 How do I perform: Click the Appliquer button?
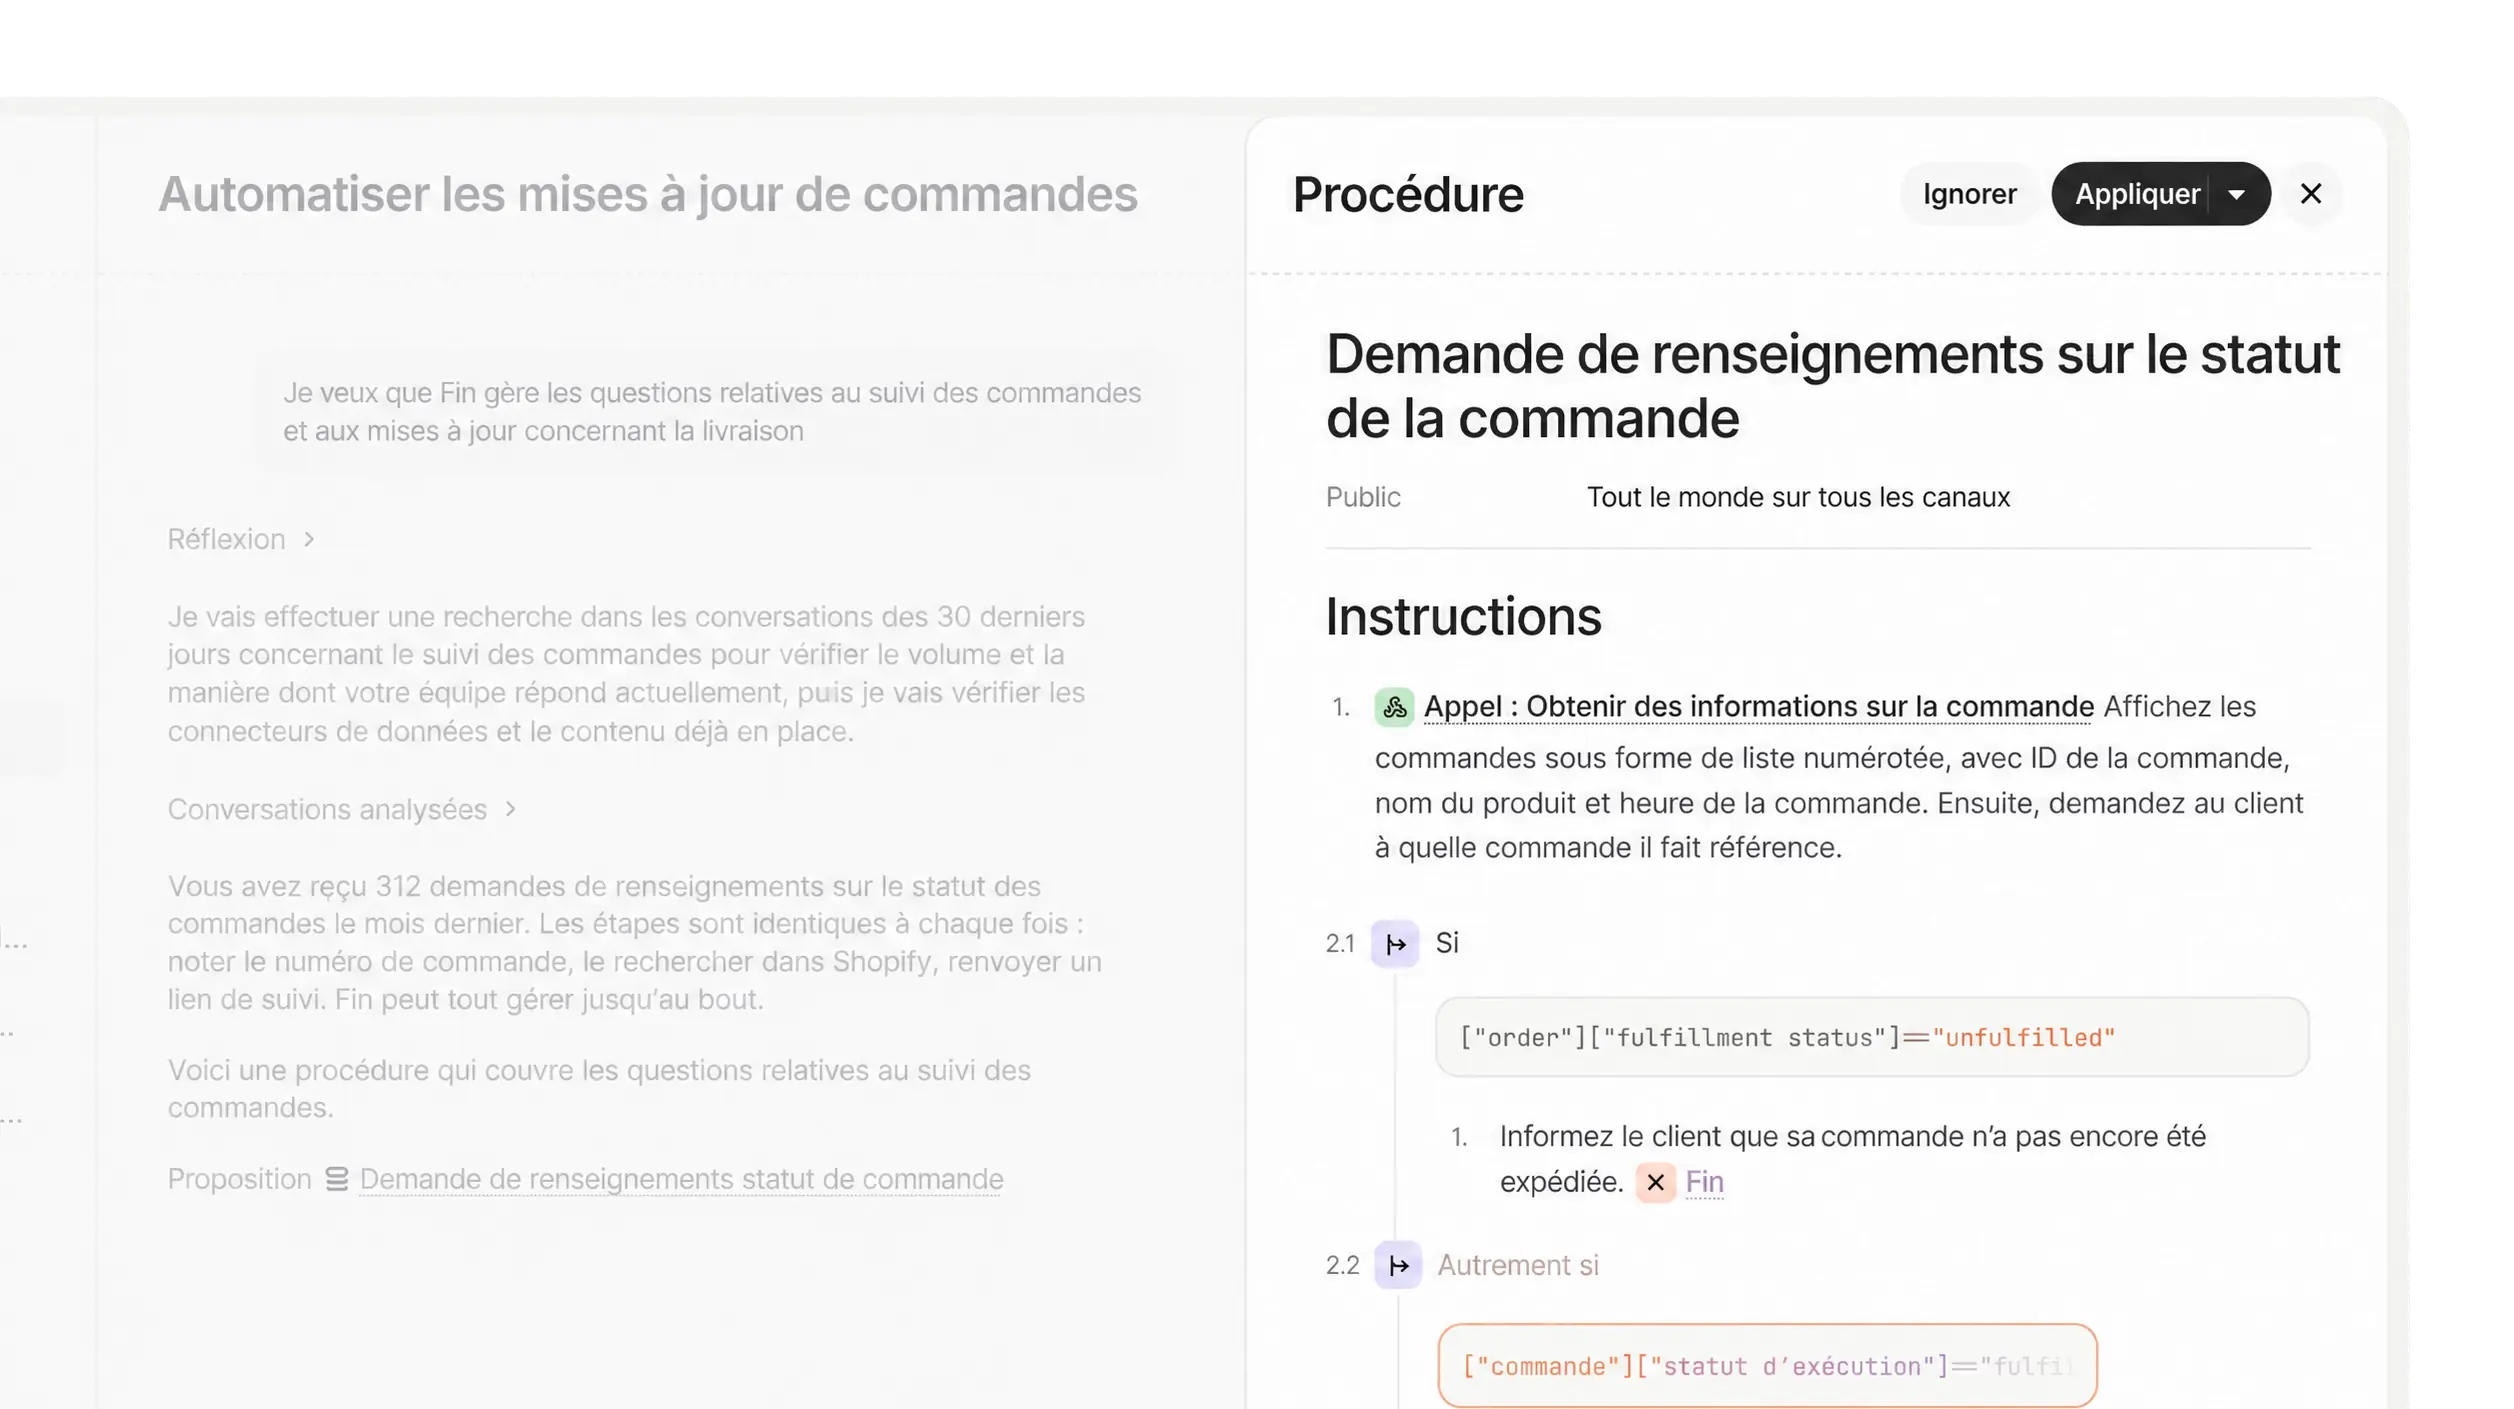(2137, 194)
